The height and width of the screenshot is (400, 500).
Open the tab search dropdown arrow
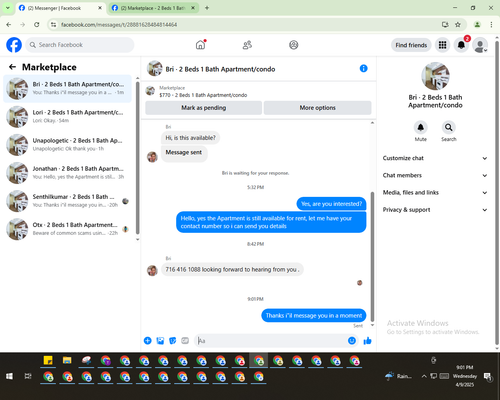pyautogui.click(x=8, y=8)
